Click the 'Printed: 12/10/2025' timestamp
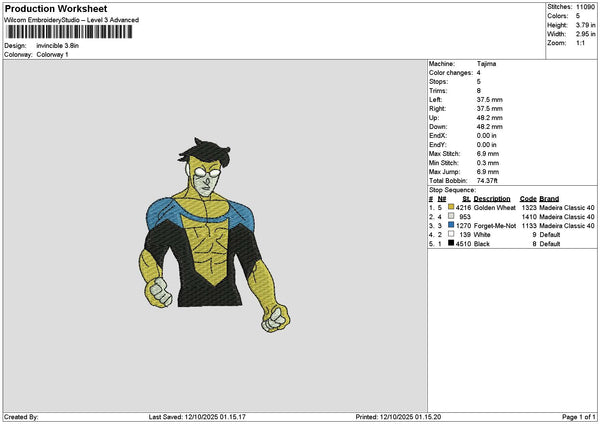Screen dimensions: 600x424 coord(398,417)
